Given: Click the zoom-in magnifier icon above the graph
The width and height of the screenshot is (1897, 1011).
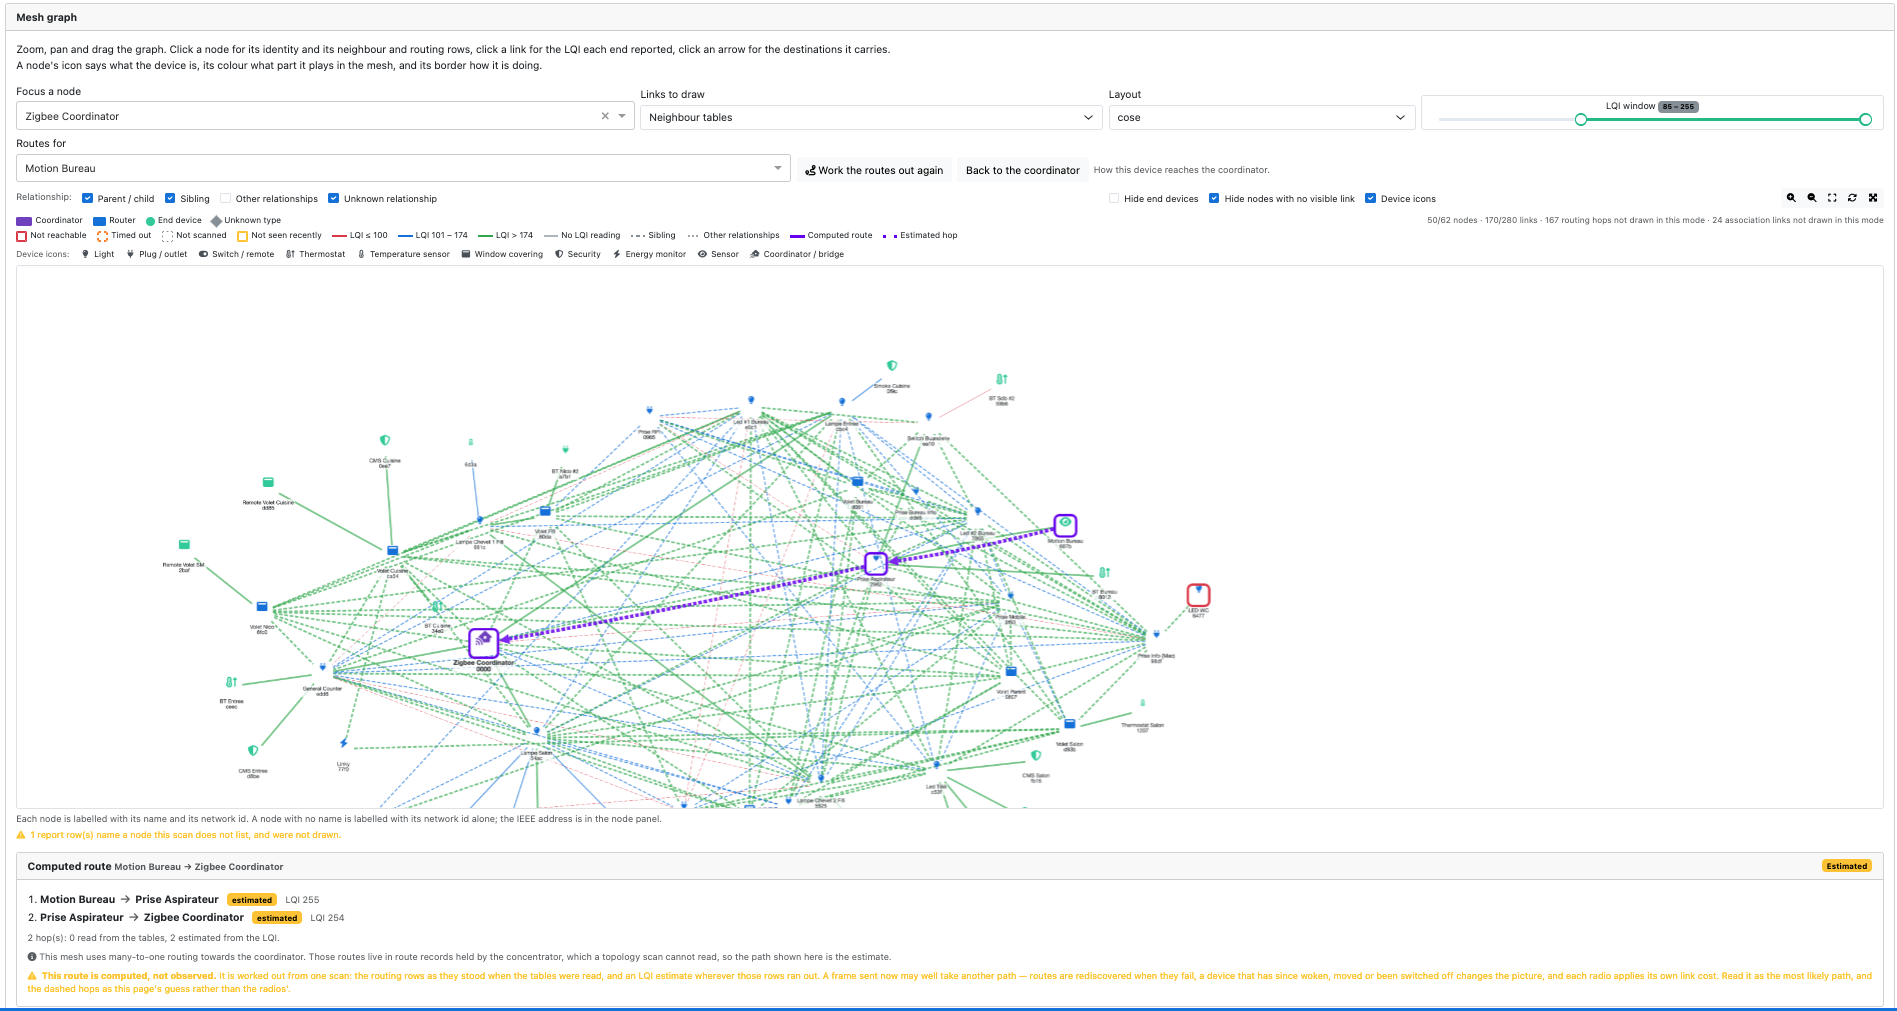Looking at the screenshot, I should pyautogui.click(x=1791, y=198).
